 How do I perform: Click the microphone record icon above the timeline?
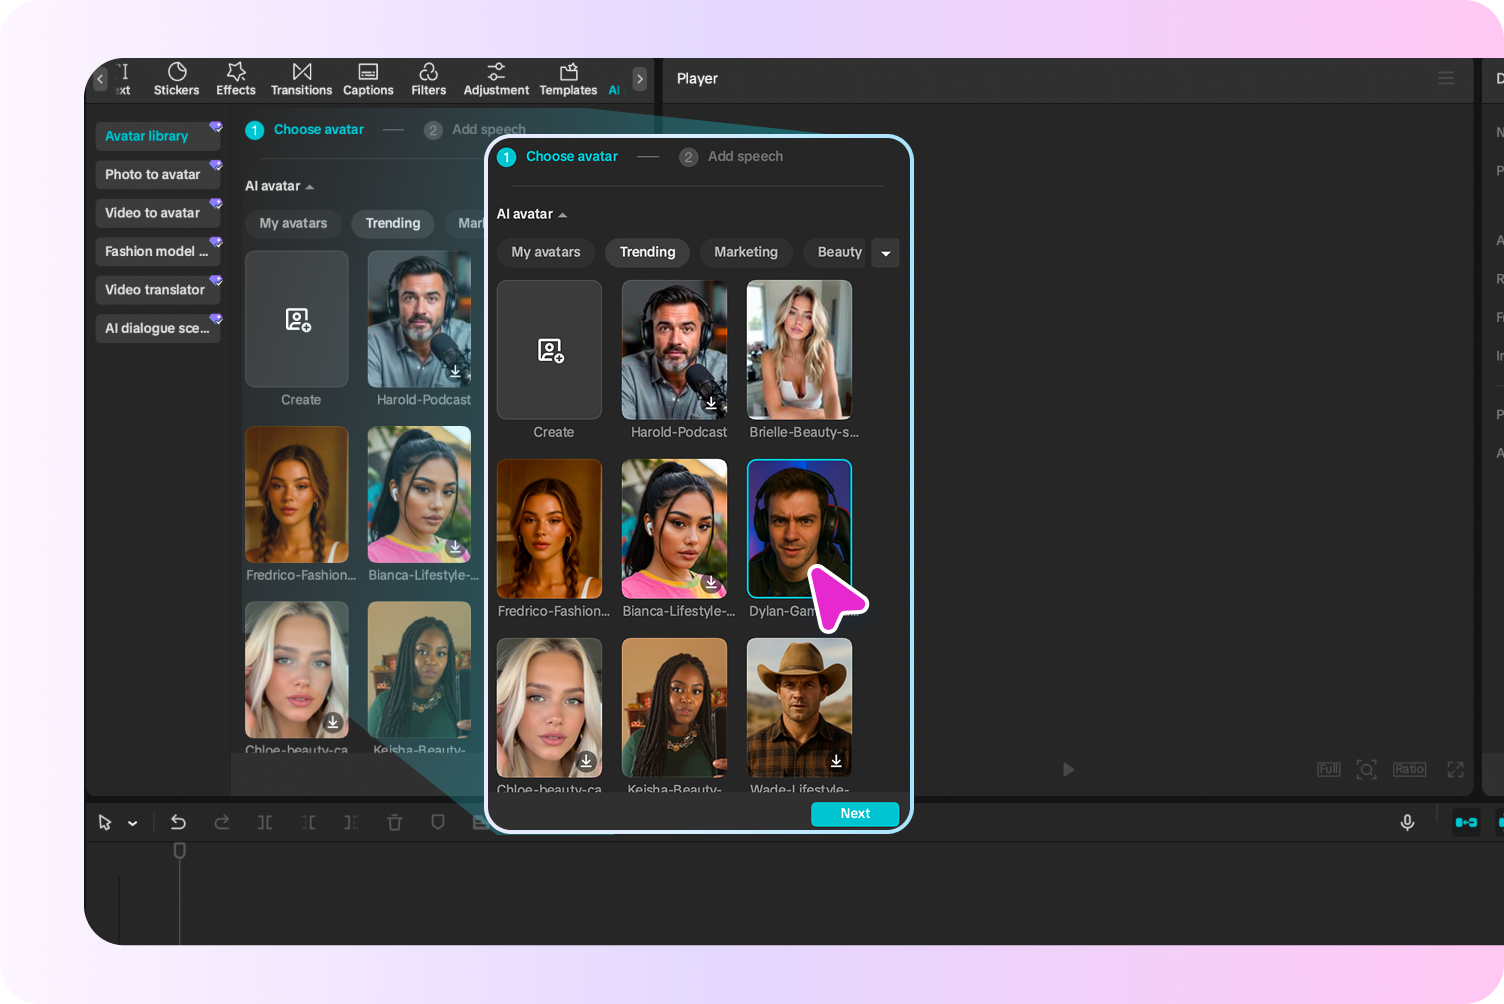(x=1407, y=822)
